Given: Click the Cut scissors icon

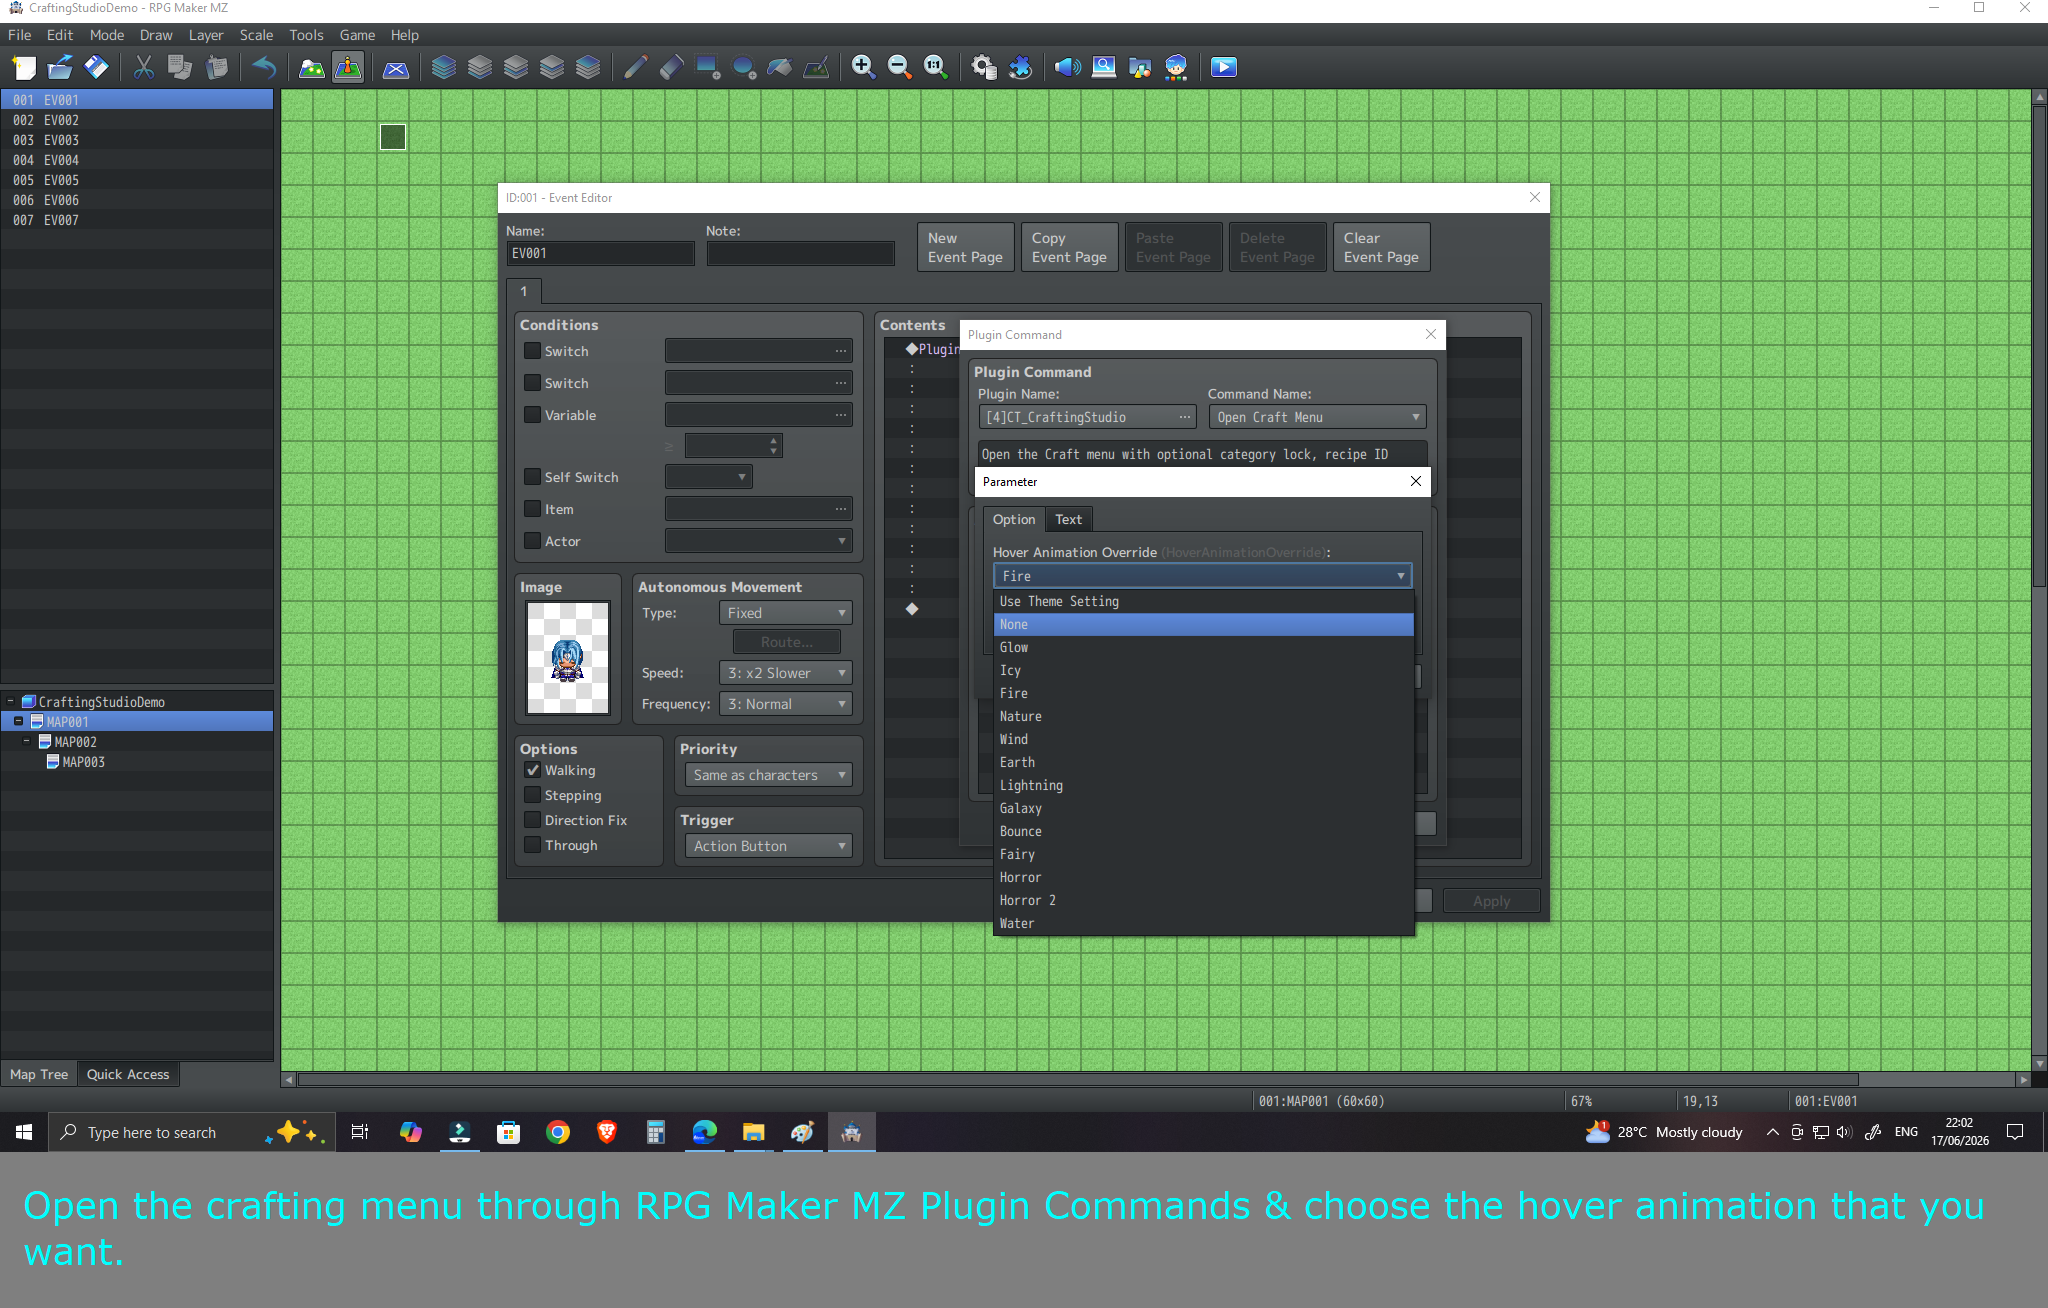Looking at the screenshot, I should [144, 67].
